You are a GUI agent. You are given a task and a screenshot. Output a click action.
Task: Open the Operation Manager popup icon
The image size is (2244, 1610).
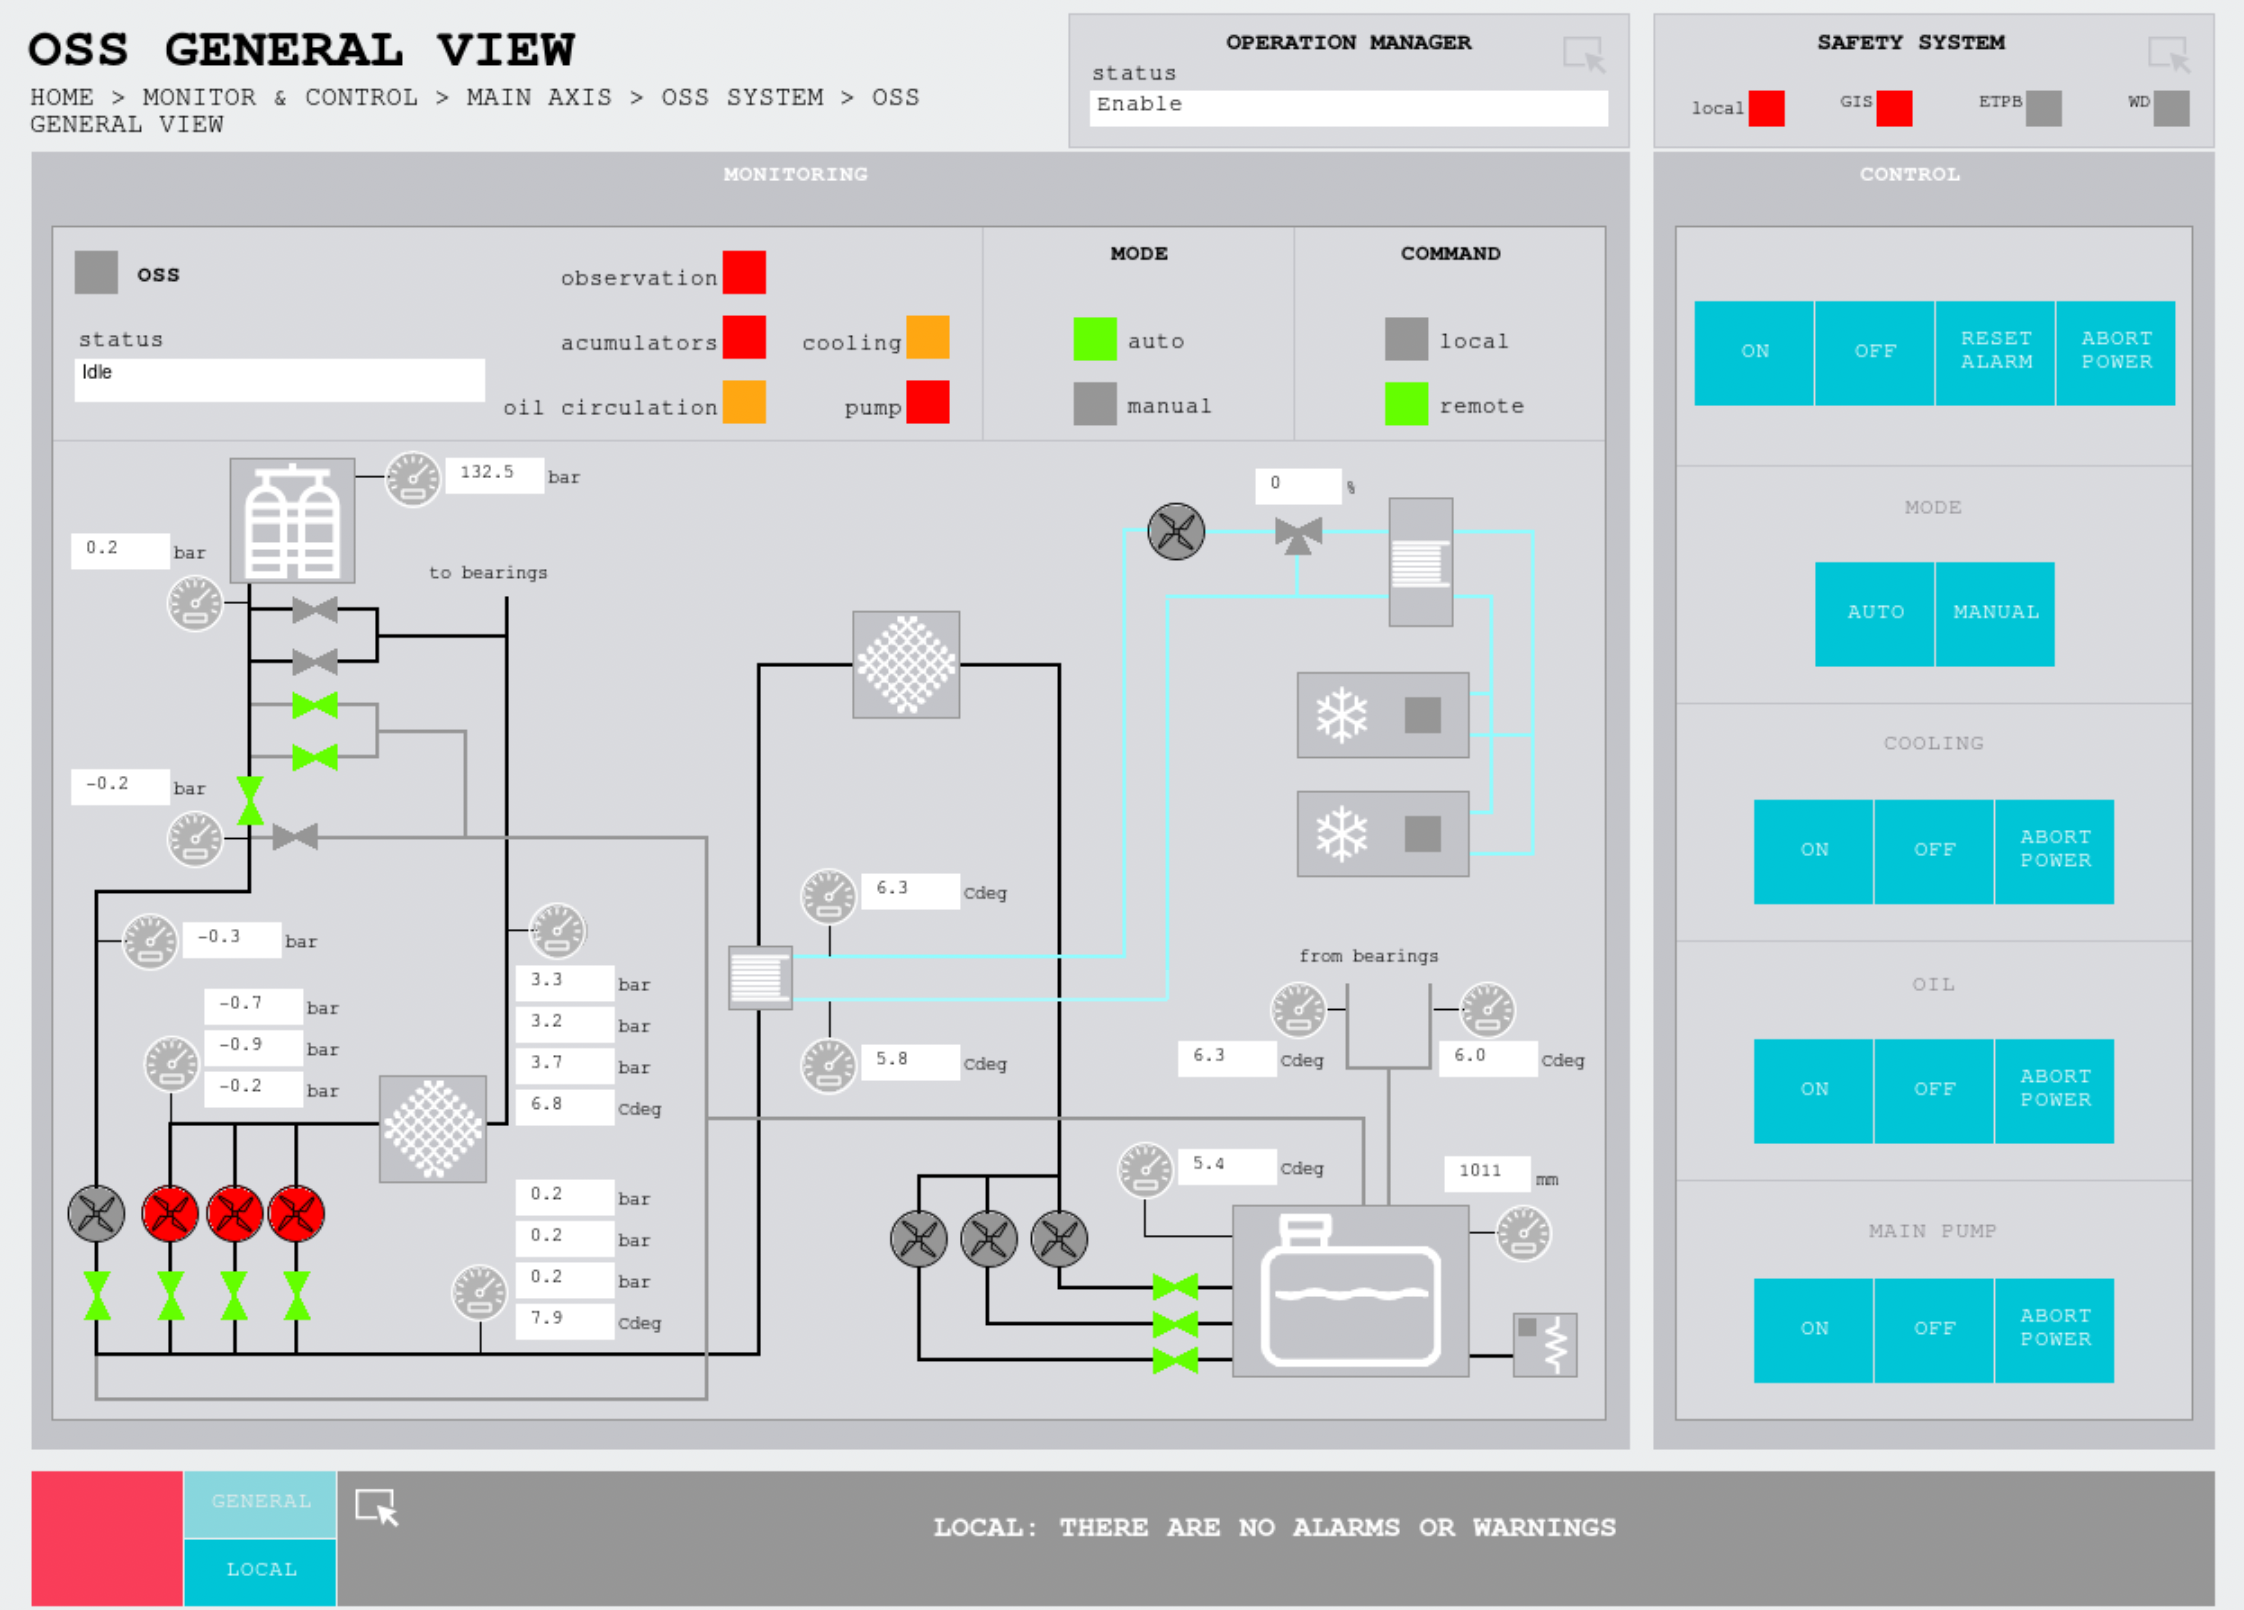click(1584, 54)
